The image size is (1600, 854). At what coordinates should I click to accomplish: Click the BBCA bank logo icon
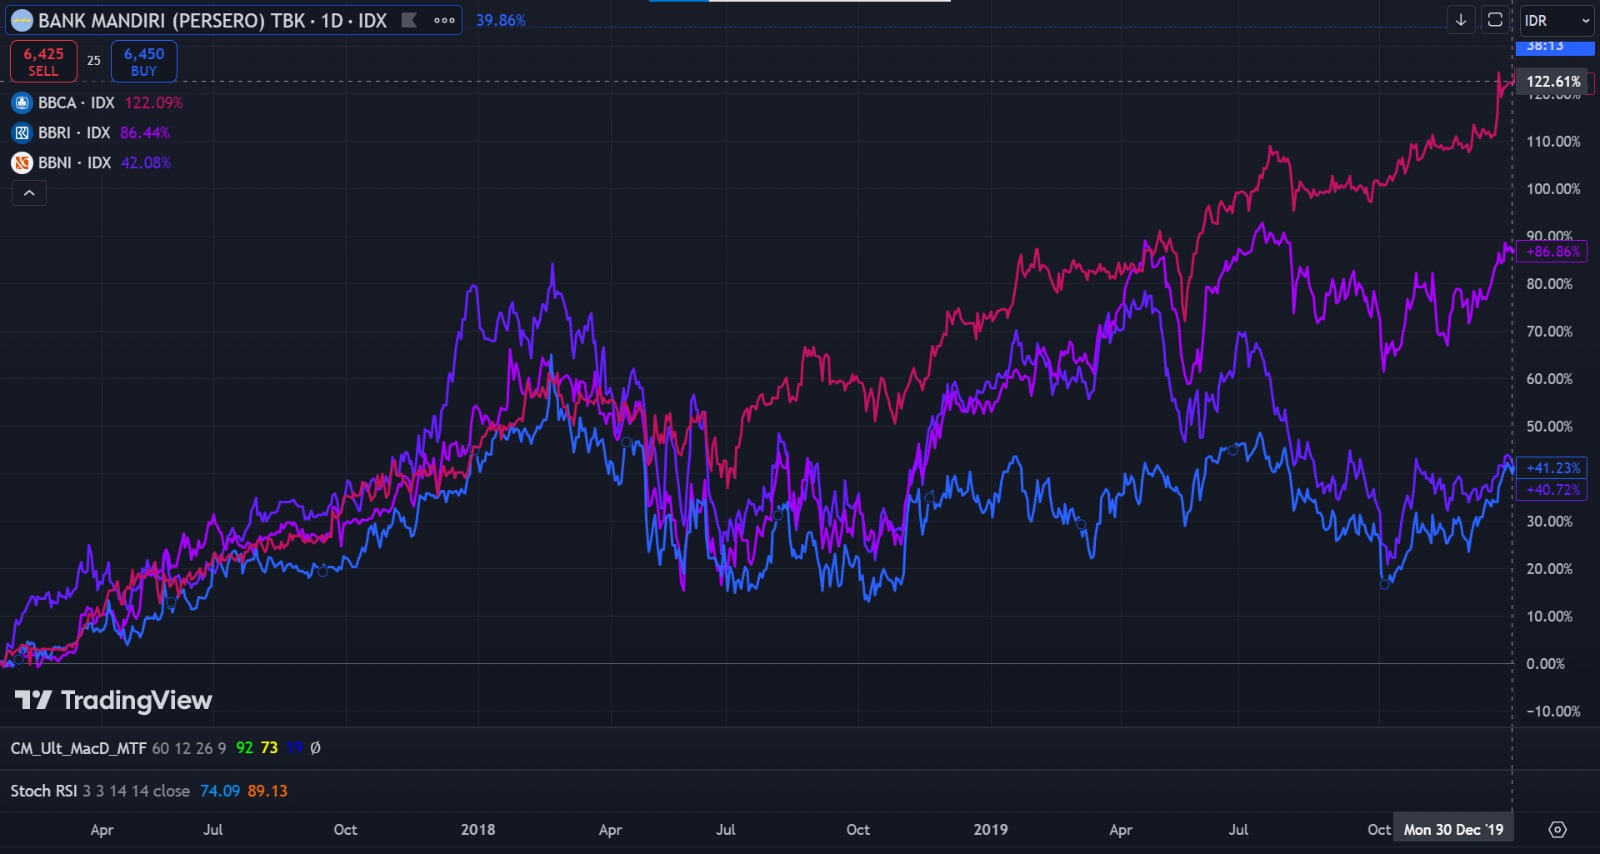[22, 103]
